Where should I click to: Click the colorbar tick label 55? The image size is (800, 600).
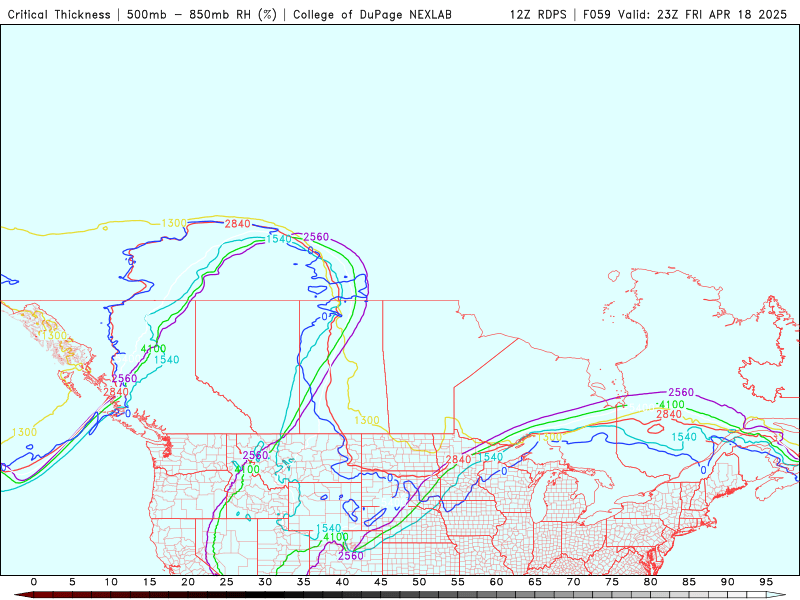(458, 582)
